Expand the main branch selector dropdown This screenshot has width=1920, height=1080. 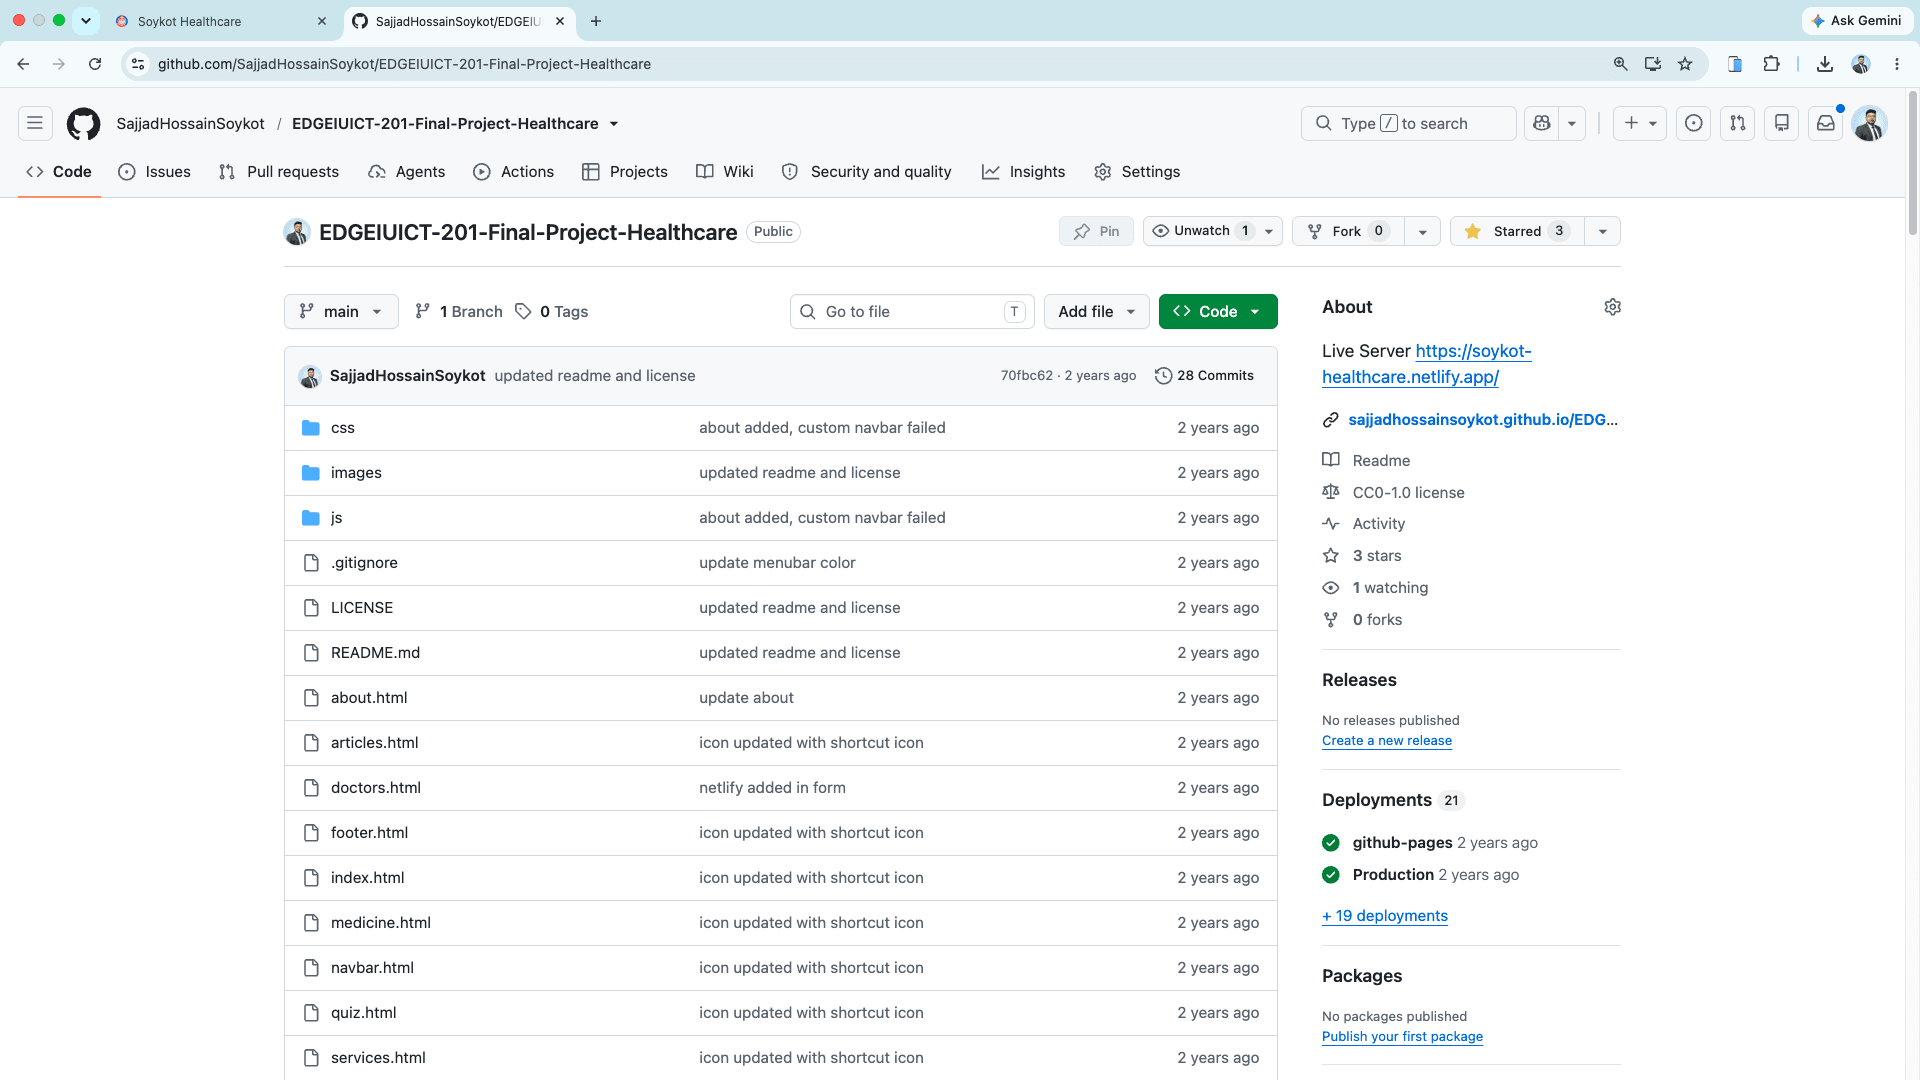click(341, 312)
